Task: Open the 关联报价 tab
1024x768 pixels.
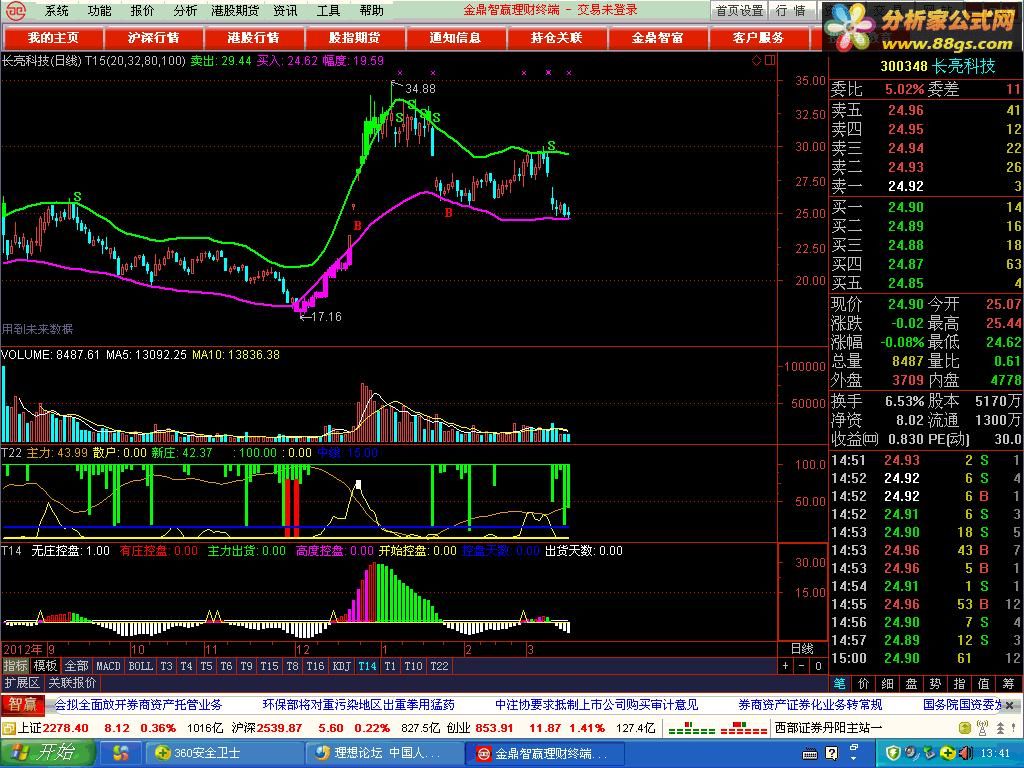Action: click(x=72, y=683)
